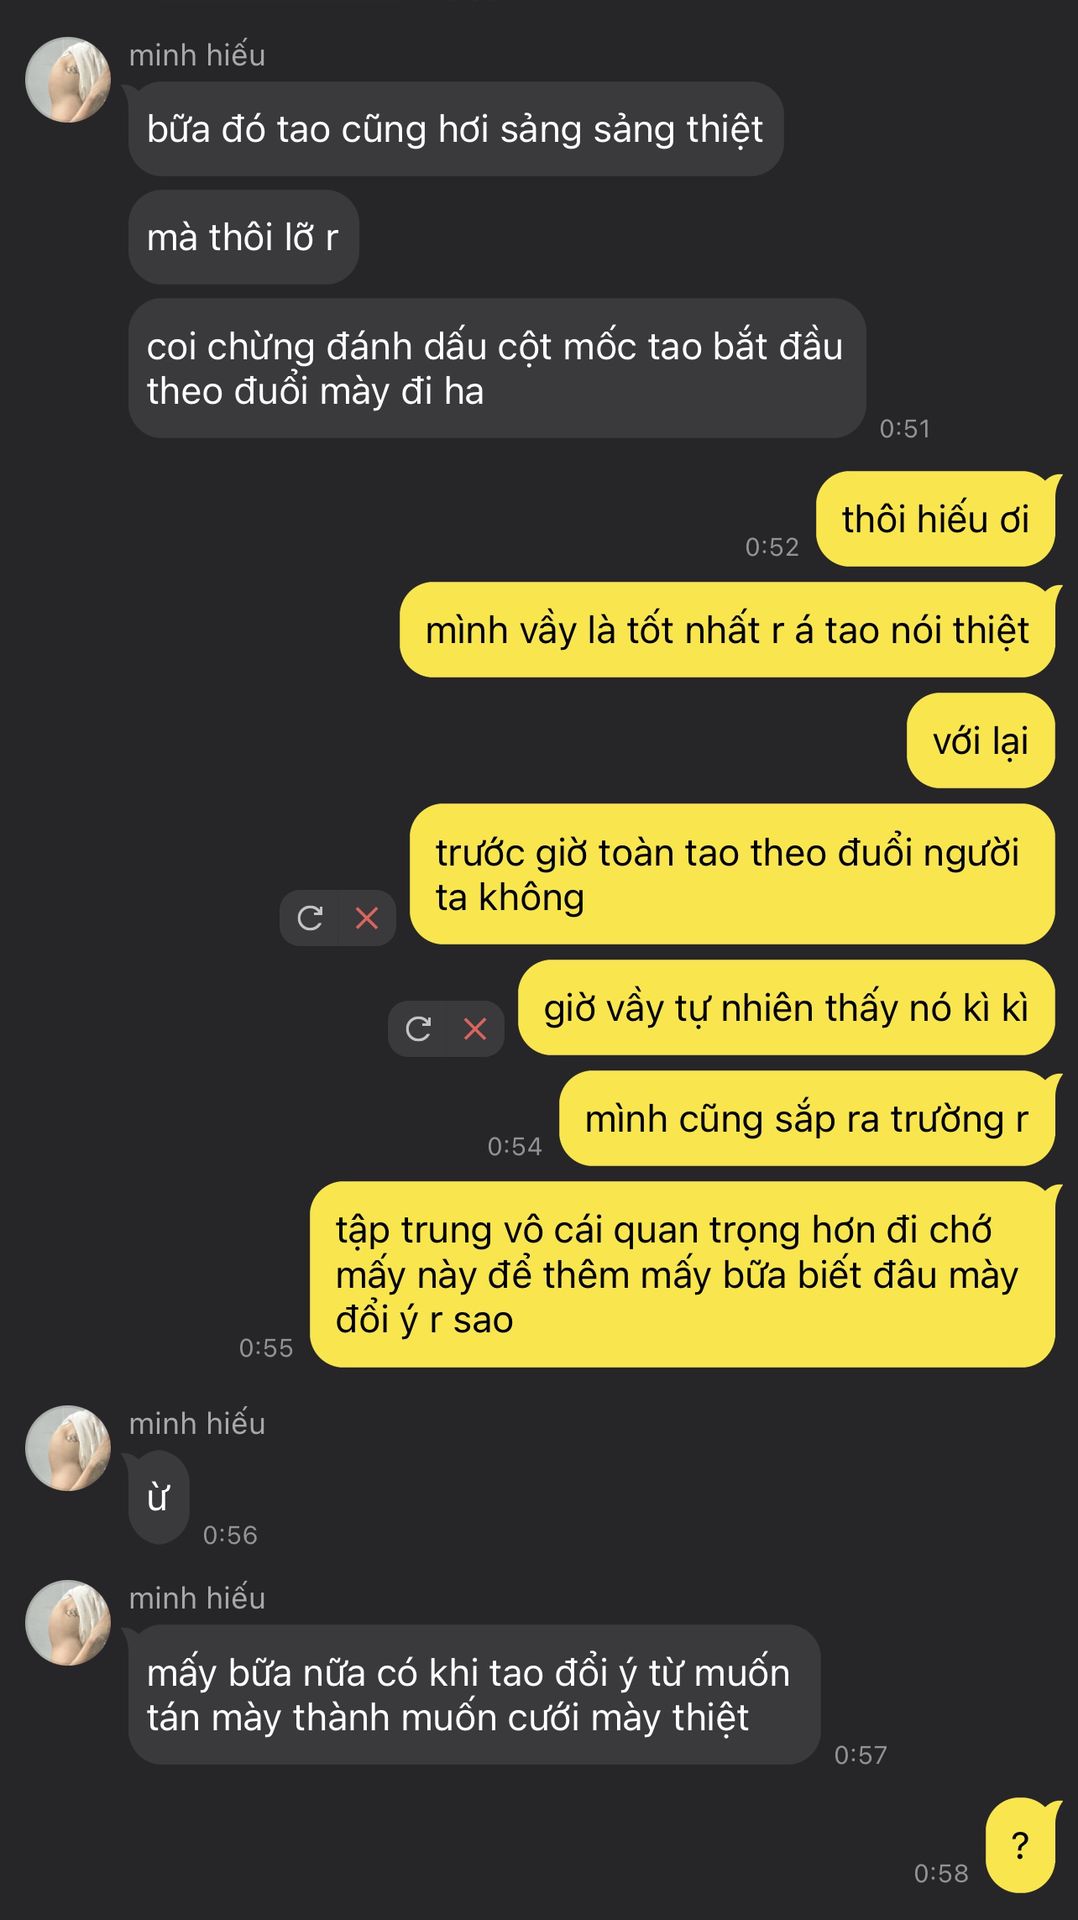This screenshot has width=1078, height=1920.
Task: Tap minh hiếu avatar beside "ừ" message
Action: [68, 1449]
